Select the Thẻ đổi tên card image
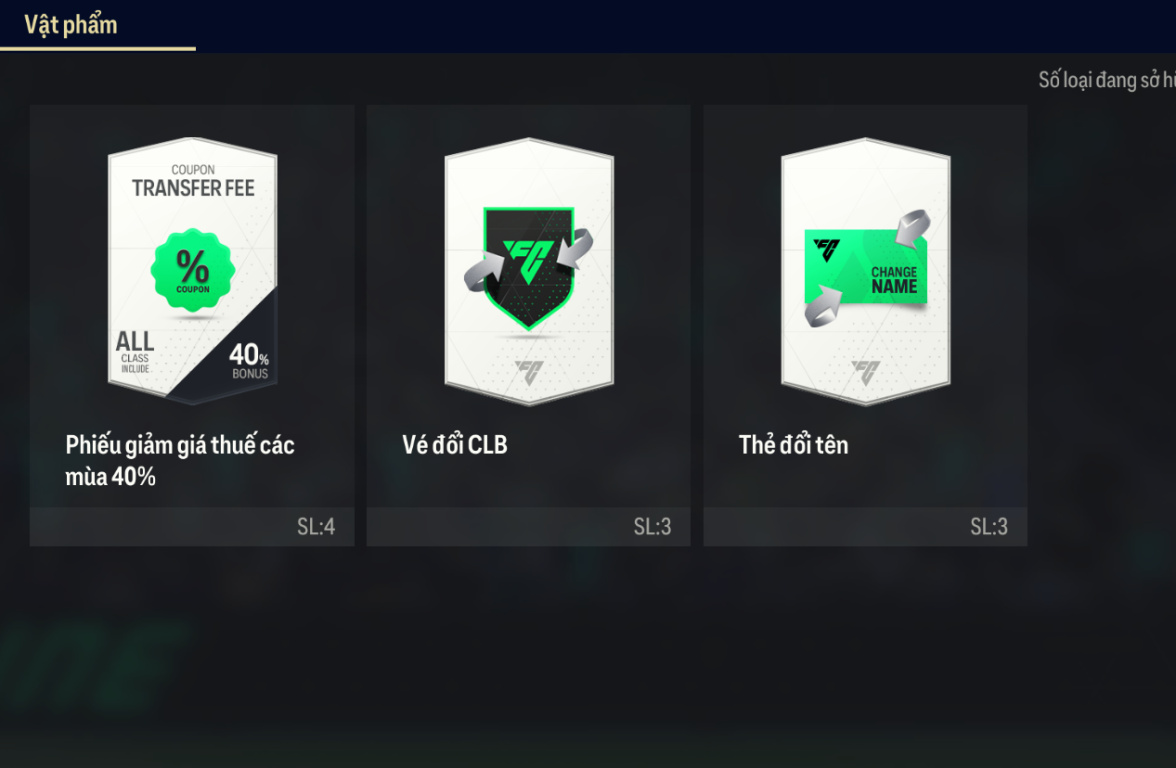The height and width of the screenshot is (768, 1176). [866, 271]
